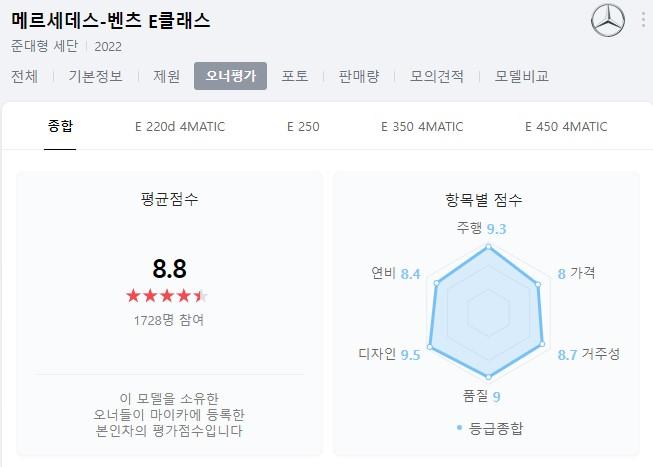Screen dimensions: 653x467
Task: Click the red star rating icons
Action: [x=168, y=296]
